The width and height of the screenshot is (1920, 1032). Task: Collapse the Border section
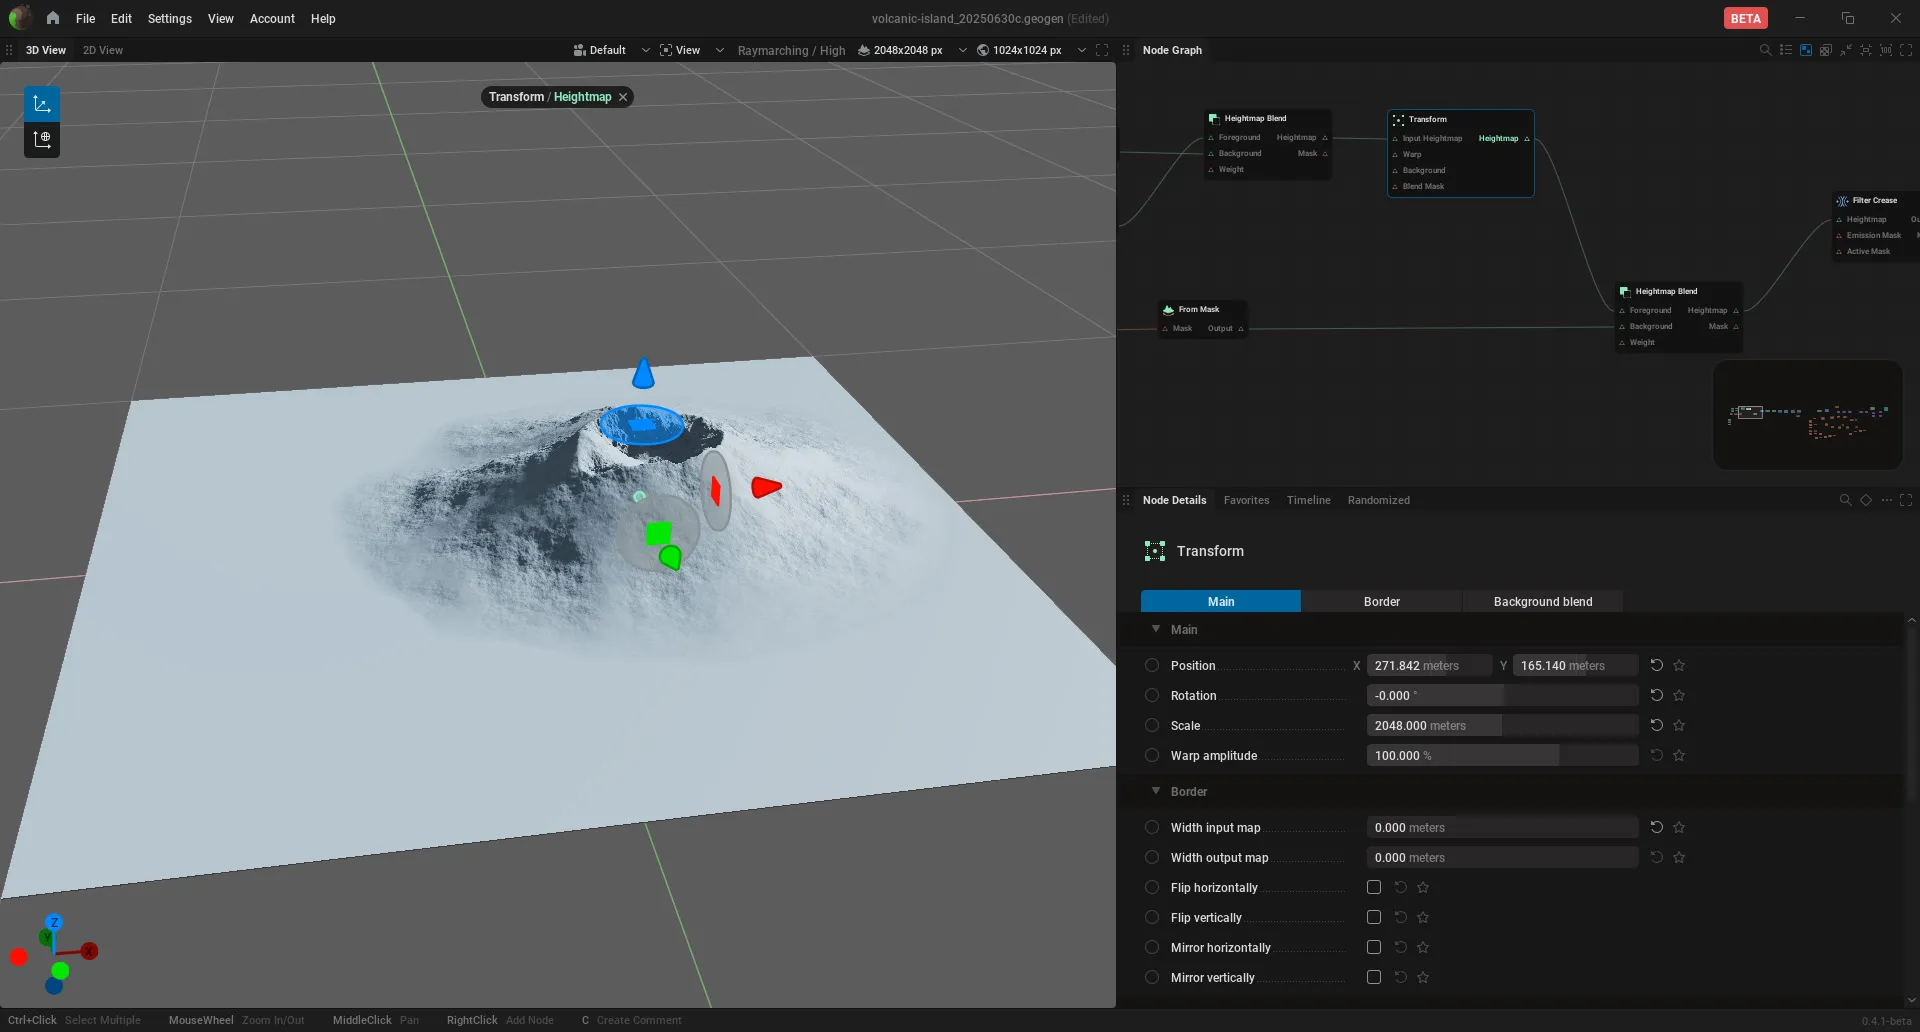pos(1156,791)
